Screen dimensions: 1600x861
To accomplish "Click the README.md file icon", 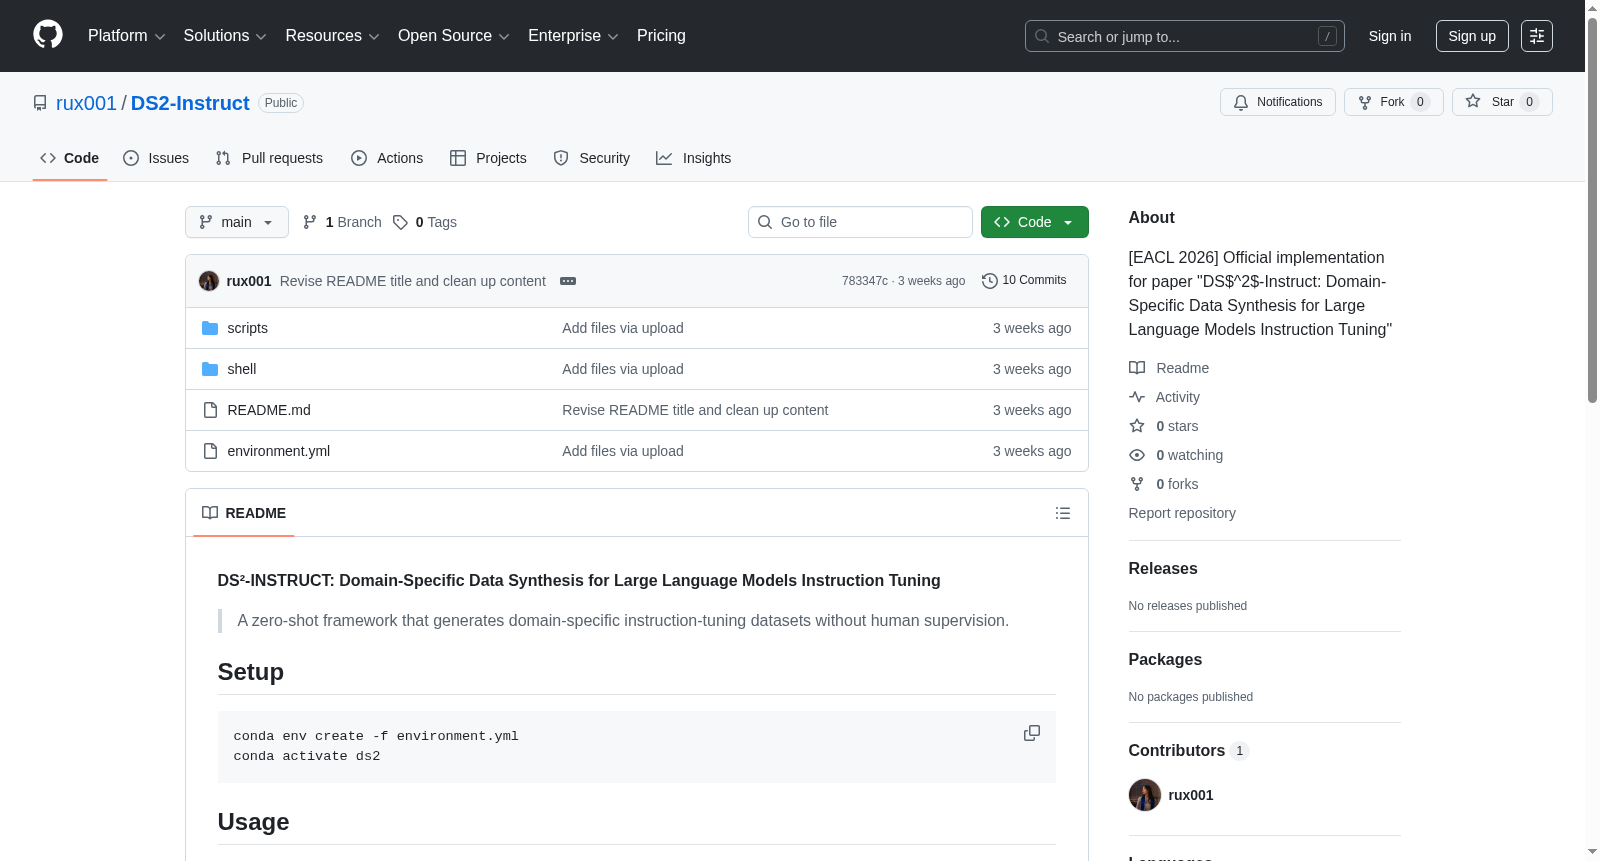I will coord(210,410).
